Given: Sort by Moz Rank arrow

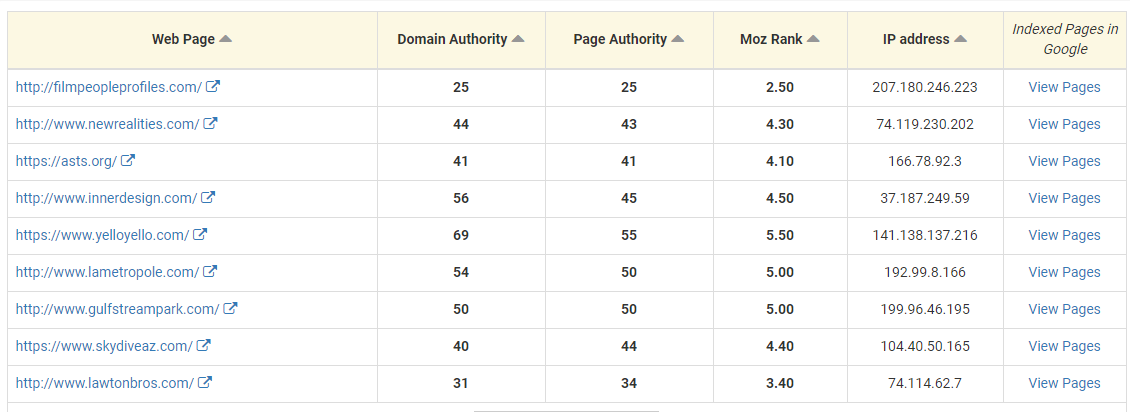Looking at the screenshot, I should [x=813, y=39].
